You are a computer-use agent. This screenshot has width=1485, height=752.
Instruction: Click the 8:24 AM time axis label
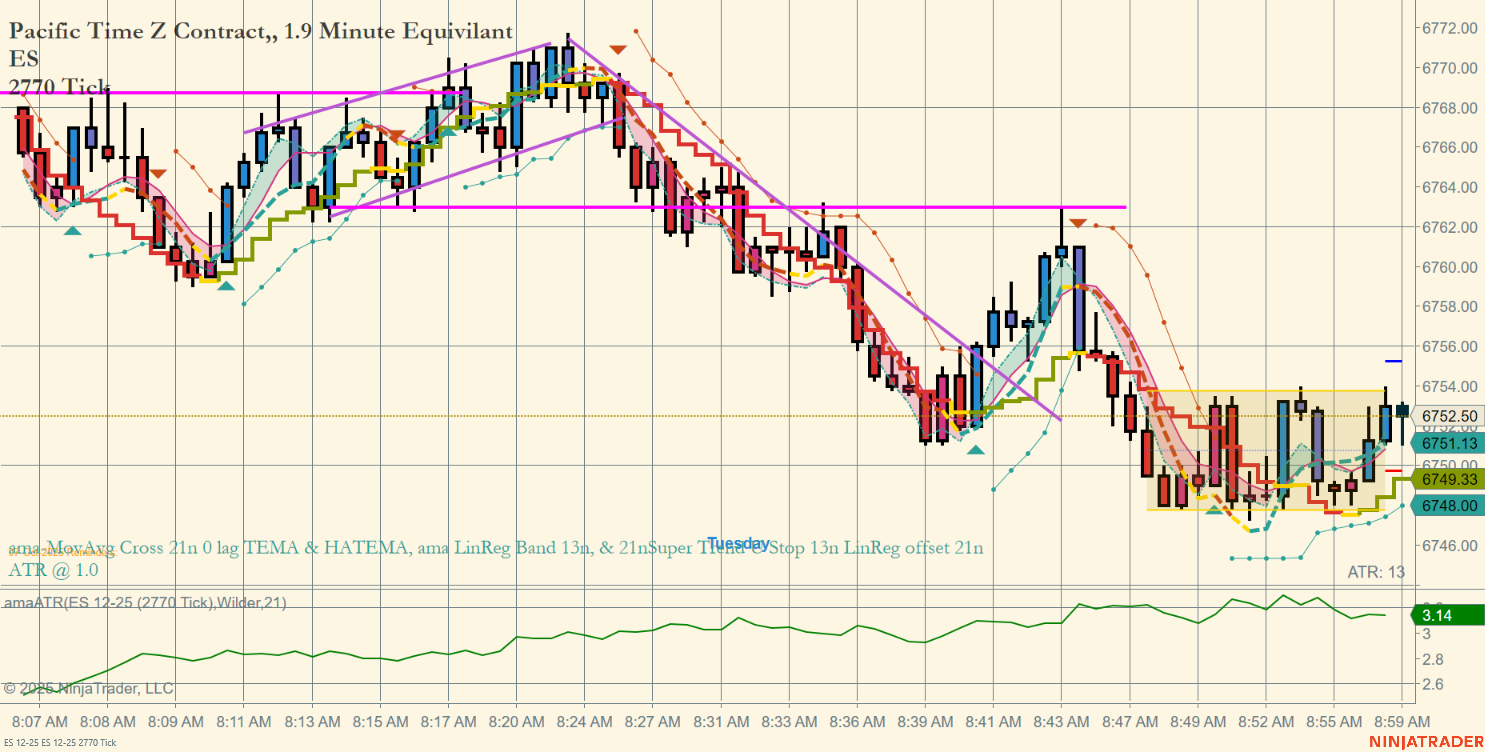[x=584, y=721]
